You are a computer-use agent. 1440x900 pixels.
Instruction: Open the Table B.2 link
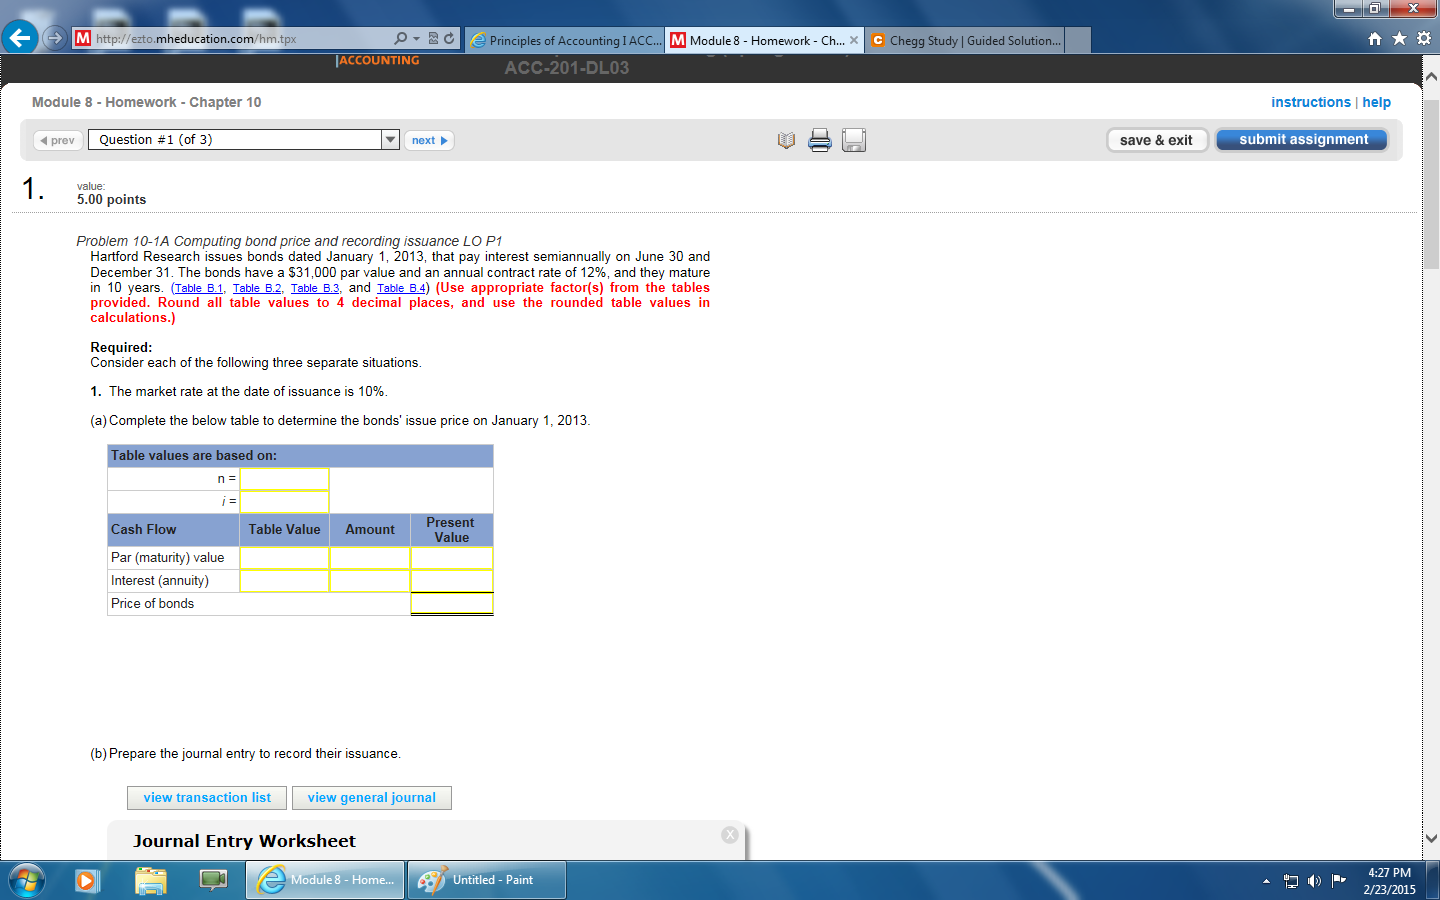257,288
